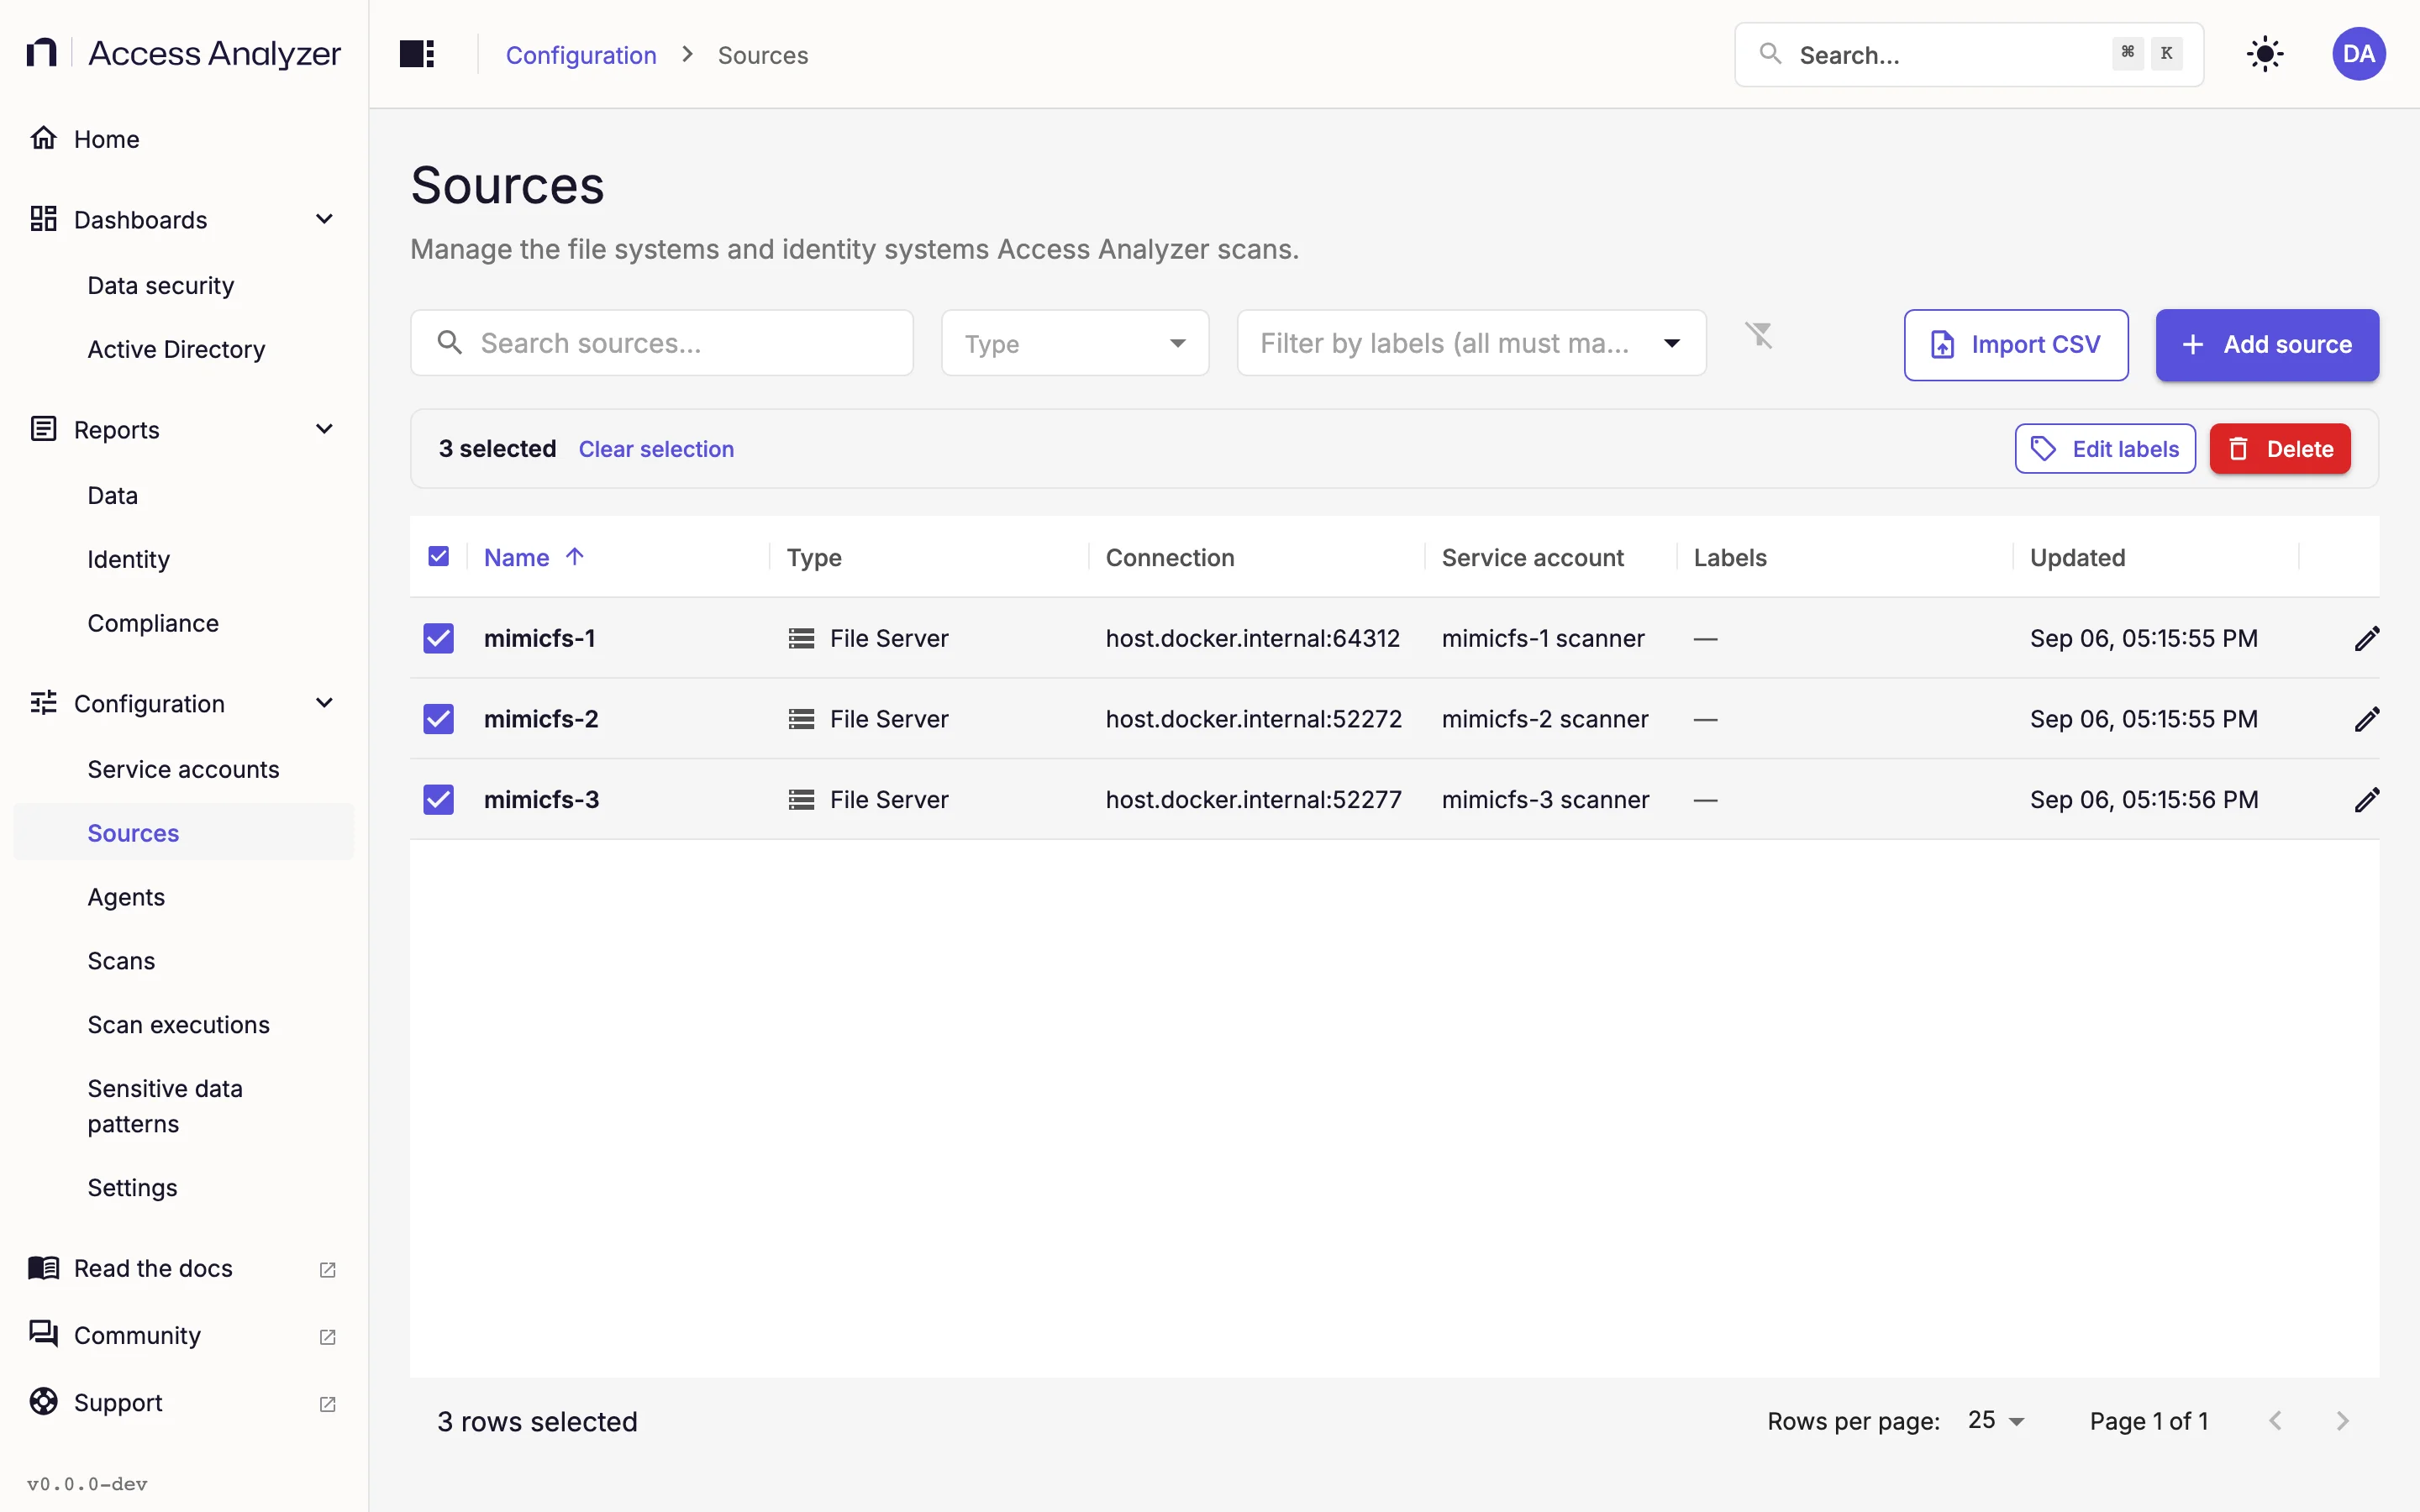
Task: Click the Name column sort arrow
Action: 574,557
